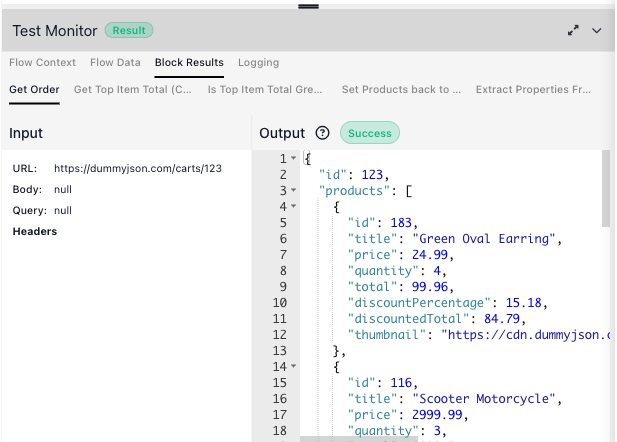Open the Is Top Item Total Gre... tab
Image resolution: width=617 pixels, height=442 pixels.
(x=265, y=89)
